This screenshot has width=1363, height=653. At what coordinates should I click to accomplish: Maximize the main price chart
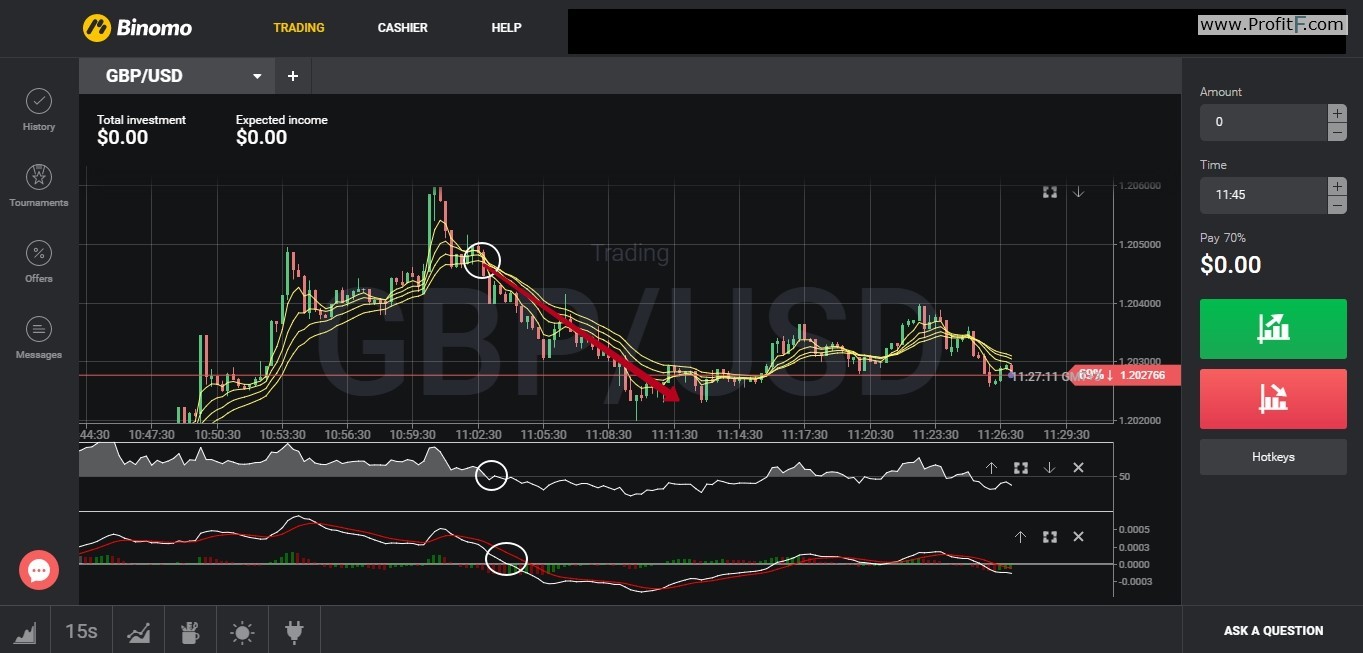1050,192
